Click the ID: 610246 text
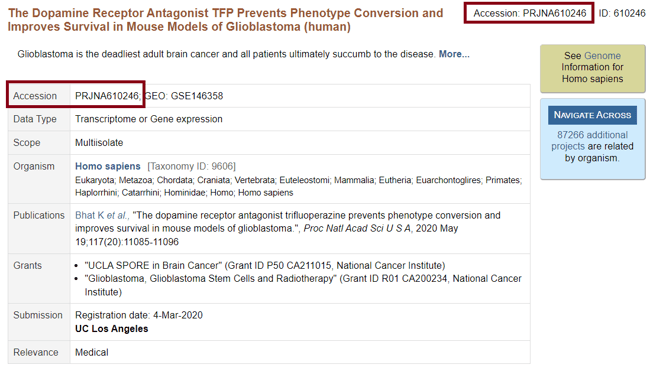 pos(622,13)
